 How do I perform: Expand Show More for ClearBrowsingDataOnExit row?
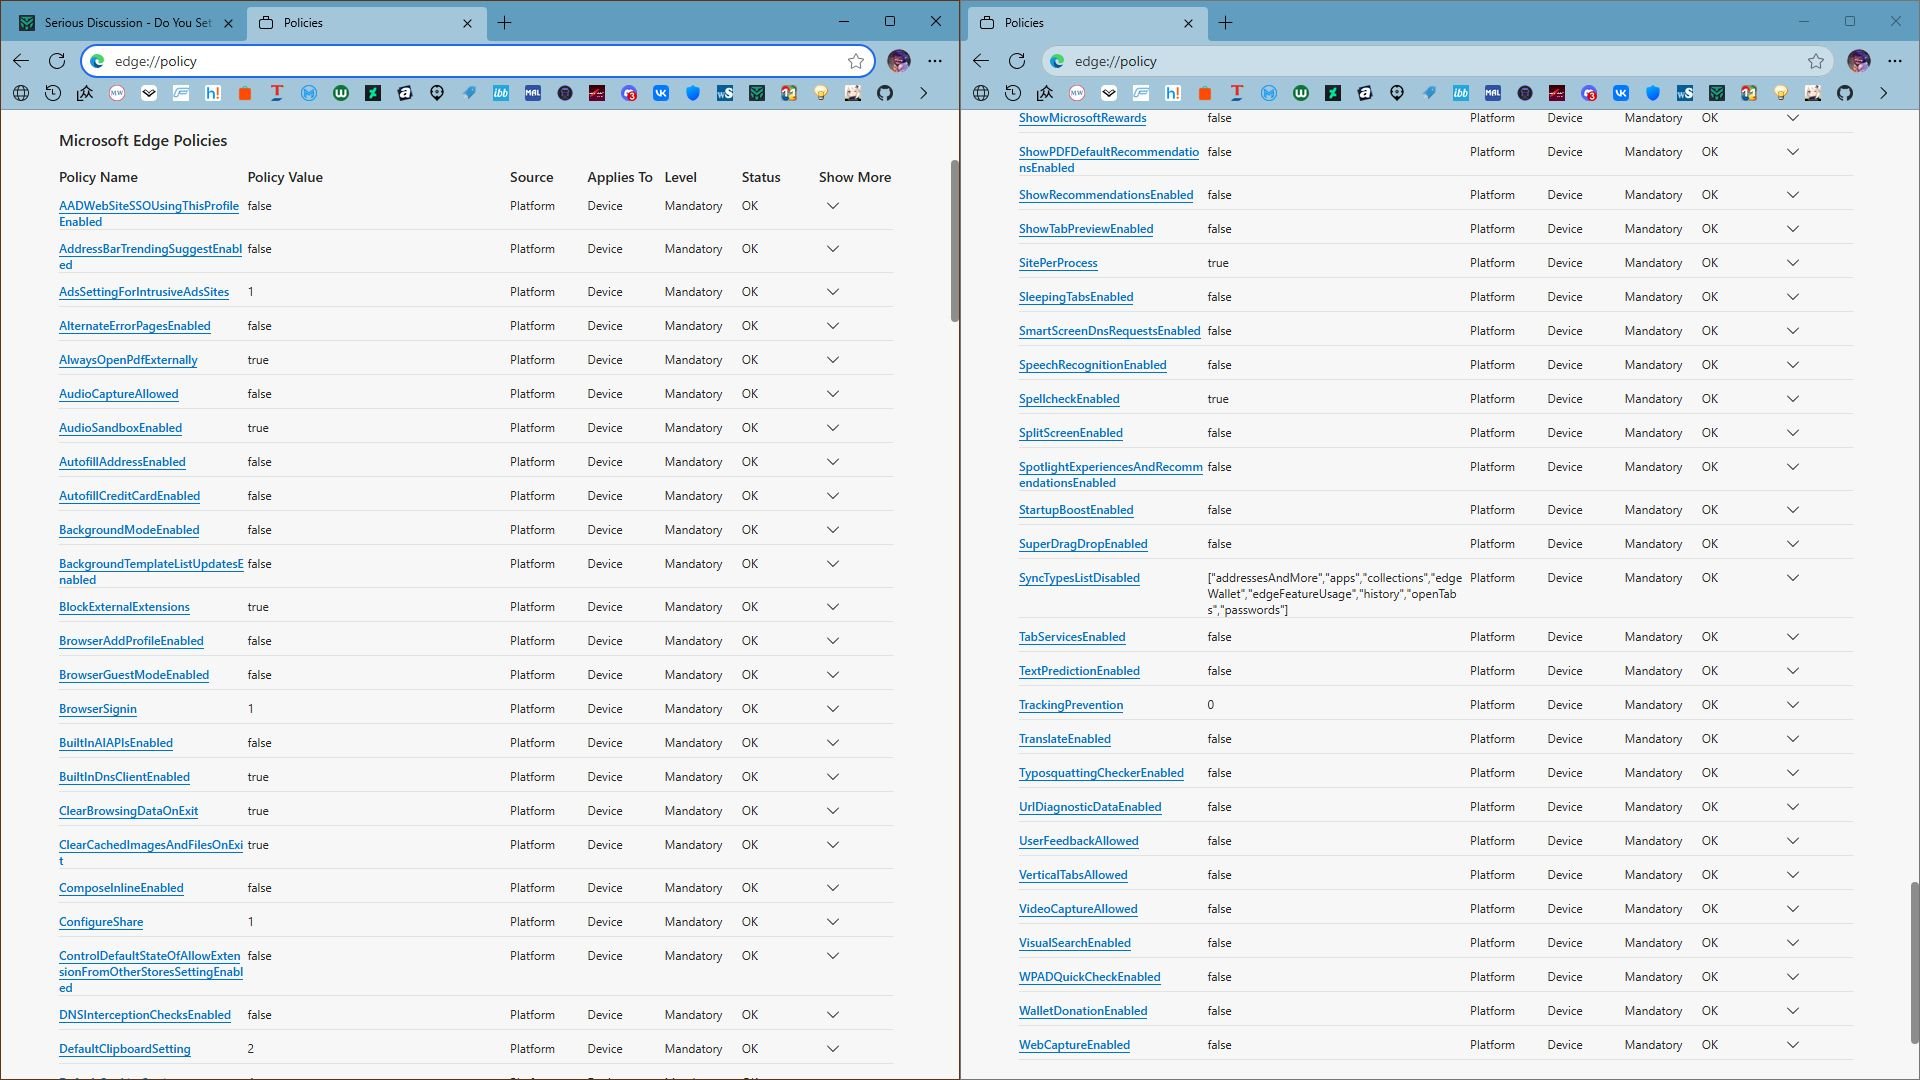[x=832, y=811]
